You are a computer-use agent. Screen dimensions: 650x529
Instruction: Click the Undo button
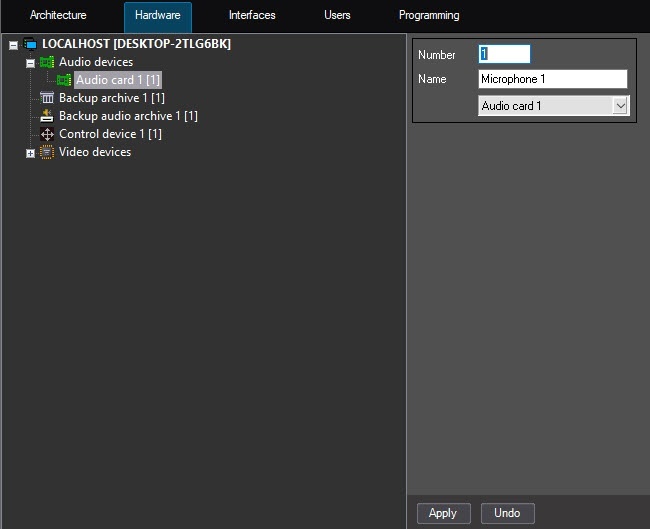[507, 513]
